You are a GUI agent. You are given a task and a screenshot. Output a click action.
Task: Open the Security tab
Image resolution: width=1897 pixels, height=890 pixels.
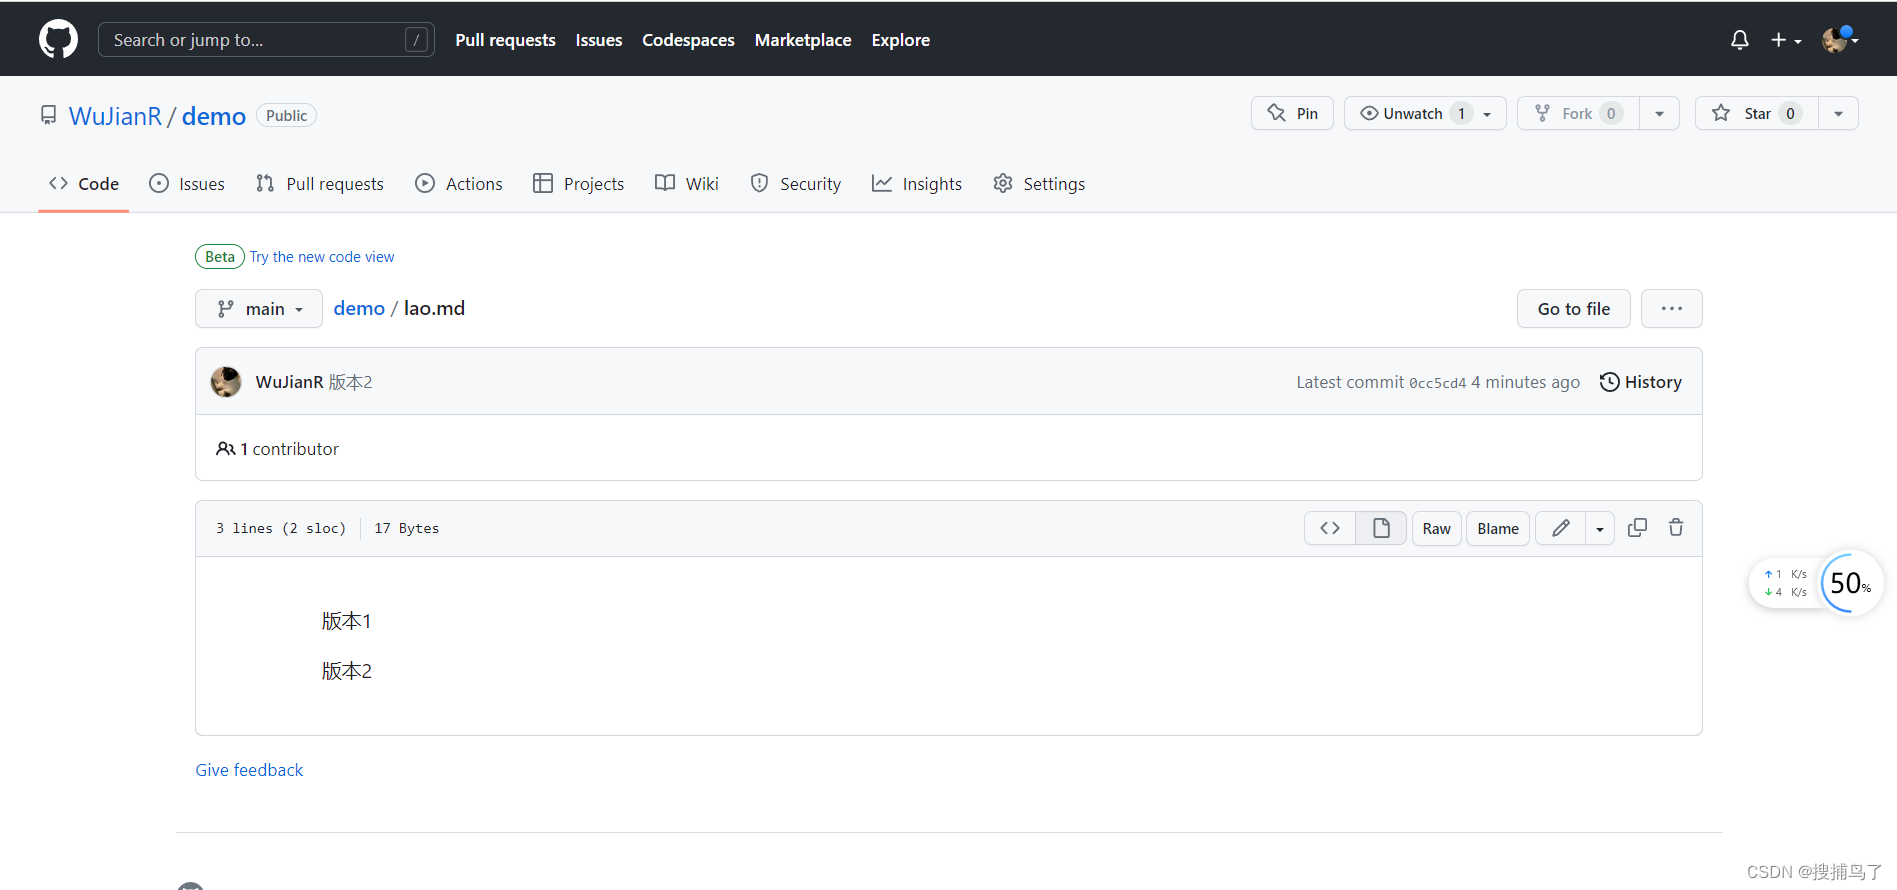796,184
